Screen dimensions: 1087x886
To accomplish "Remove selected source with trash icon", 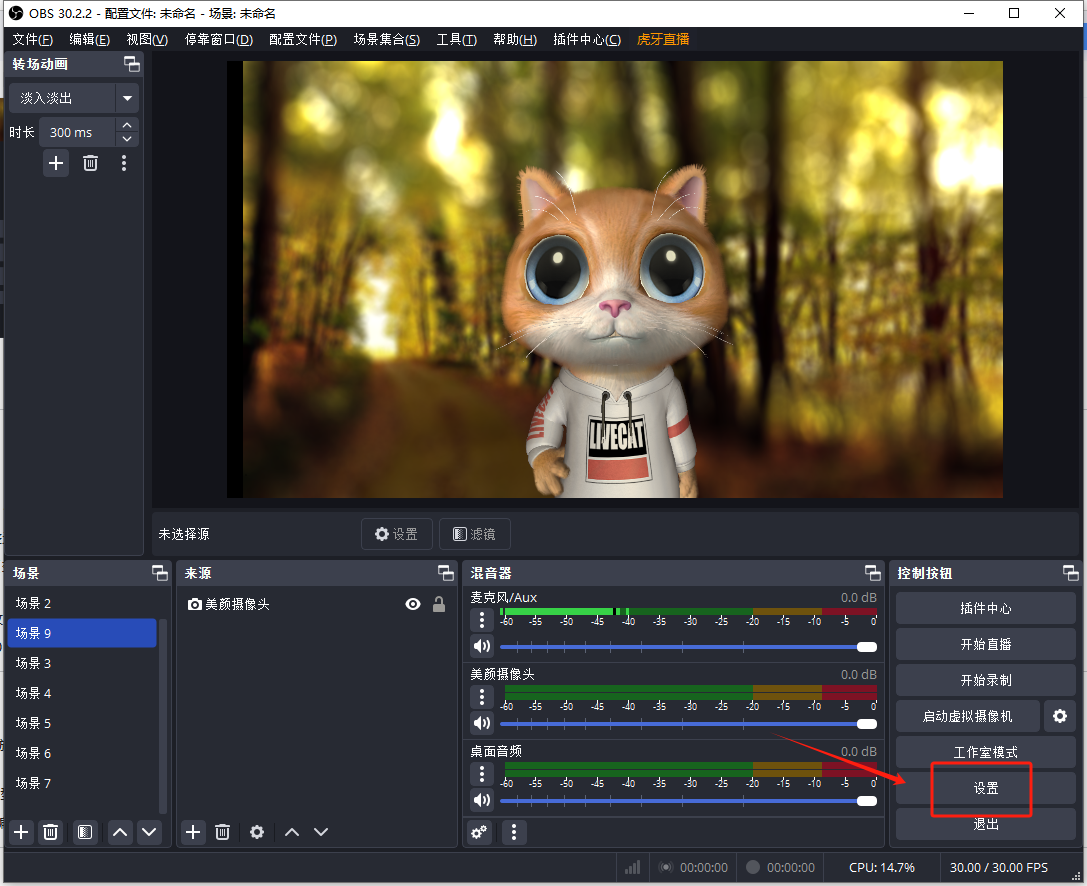I will 223,832.
